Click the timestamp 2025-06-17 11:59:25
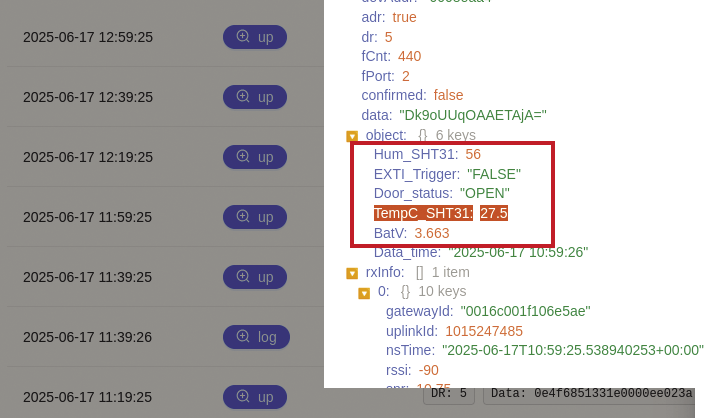The image size is (725, 418). pos(87,217)
